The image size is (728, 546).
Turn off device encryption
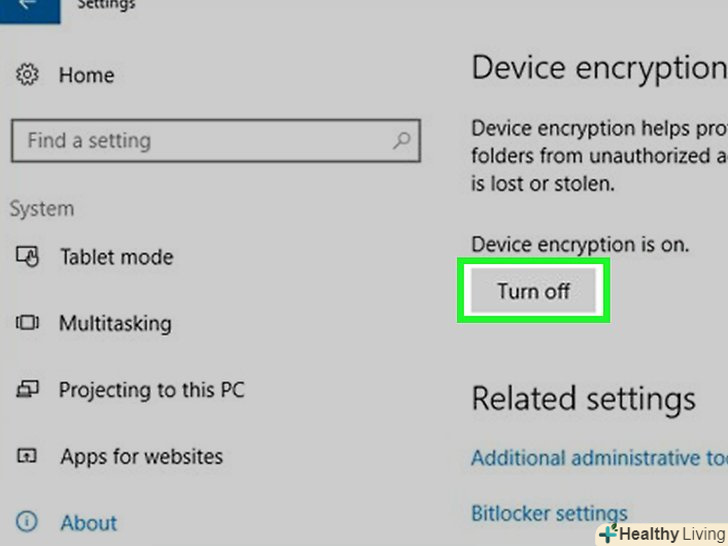[533, 291]
